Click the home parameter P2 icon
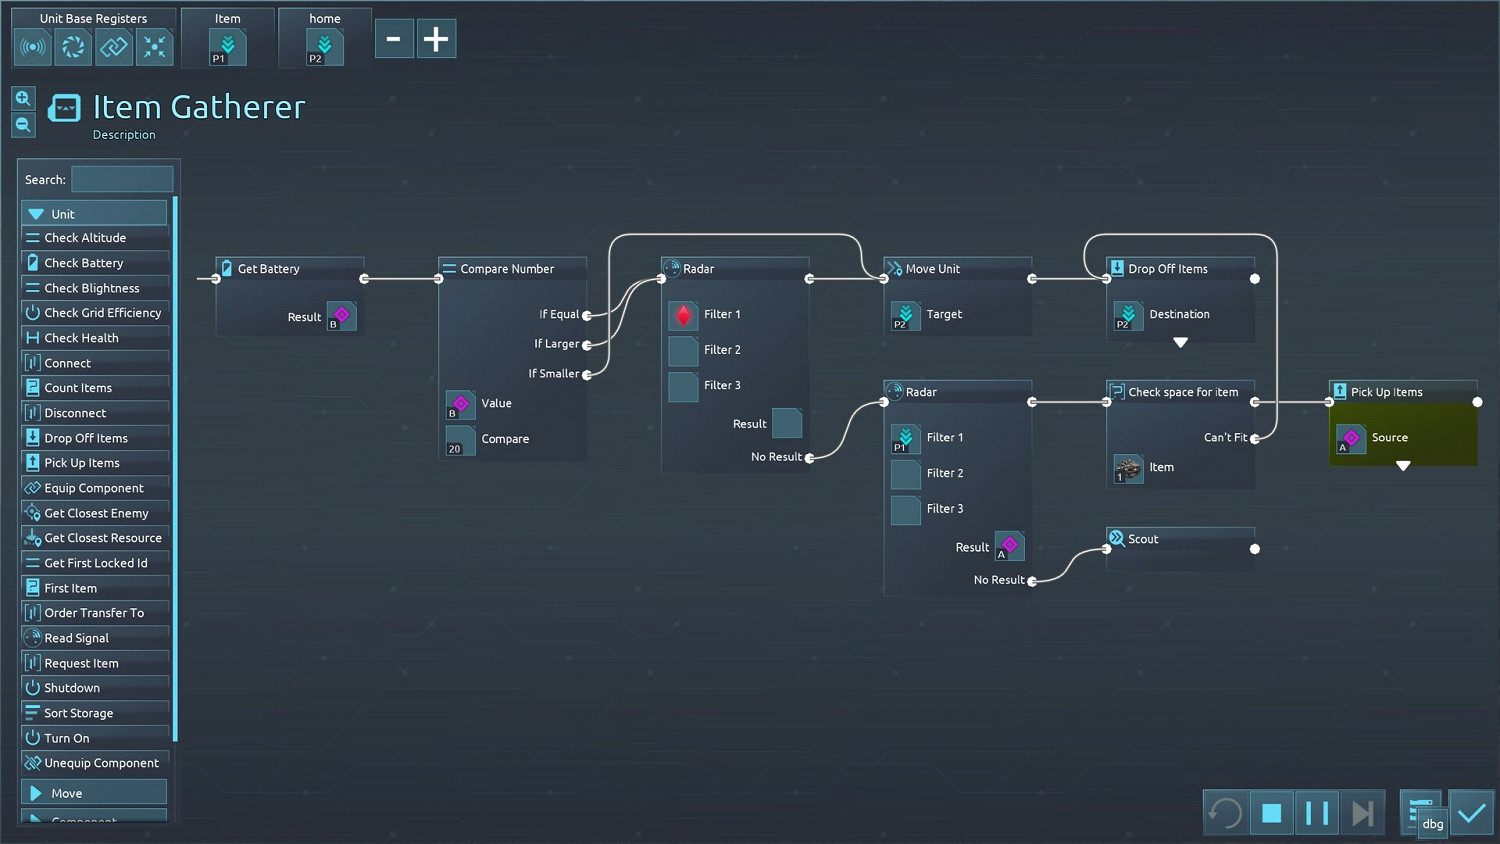This screenshot has width=1500, height=844. click(x=324, y=47)
